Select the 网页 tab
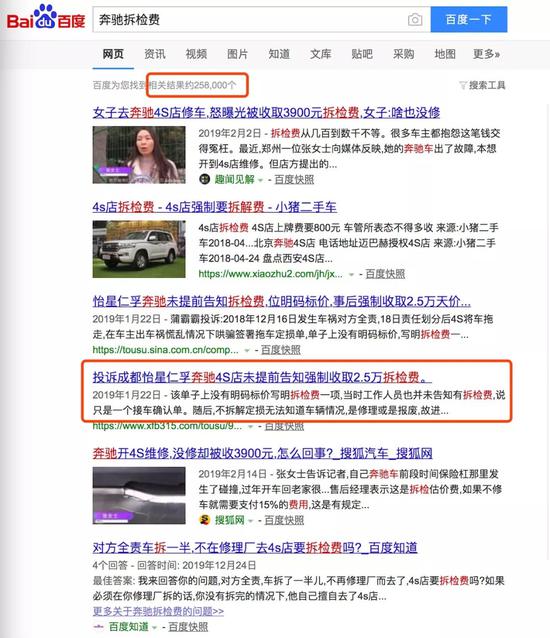 pyautogui.click(x=113, y=54)
